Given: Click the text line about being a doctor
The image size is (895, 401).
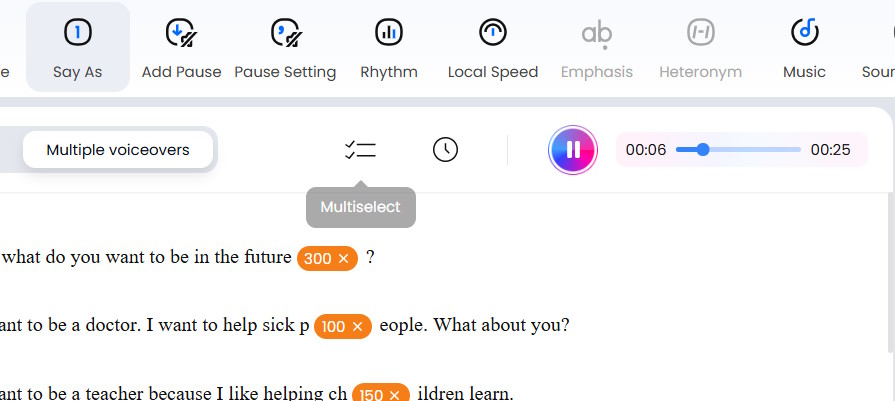Looking at the screenshot, I should (x=150, y=326).
